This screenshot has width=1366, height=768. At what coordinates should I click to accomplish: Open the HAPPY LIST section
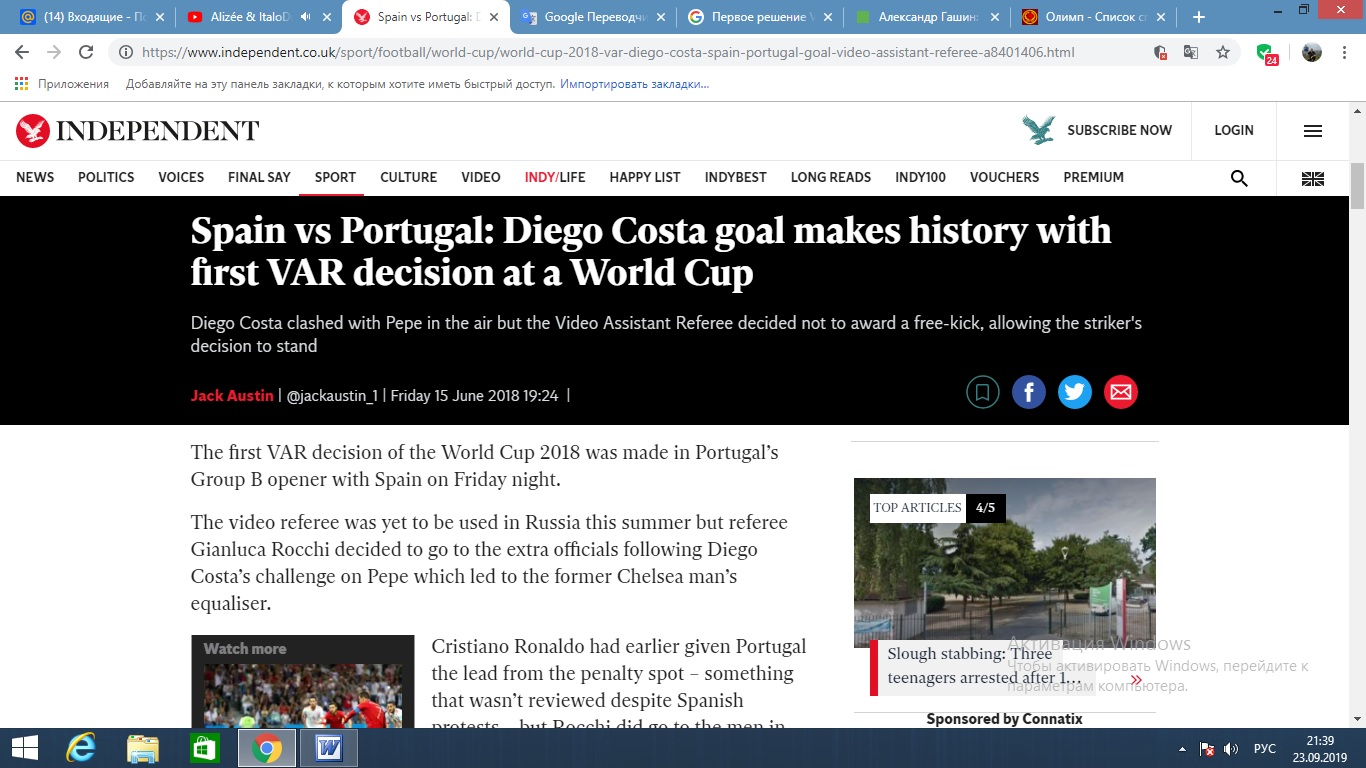pos(645,177)
